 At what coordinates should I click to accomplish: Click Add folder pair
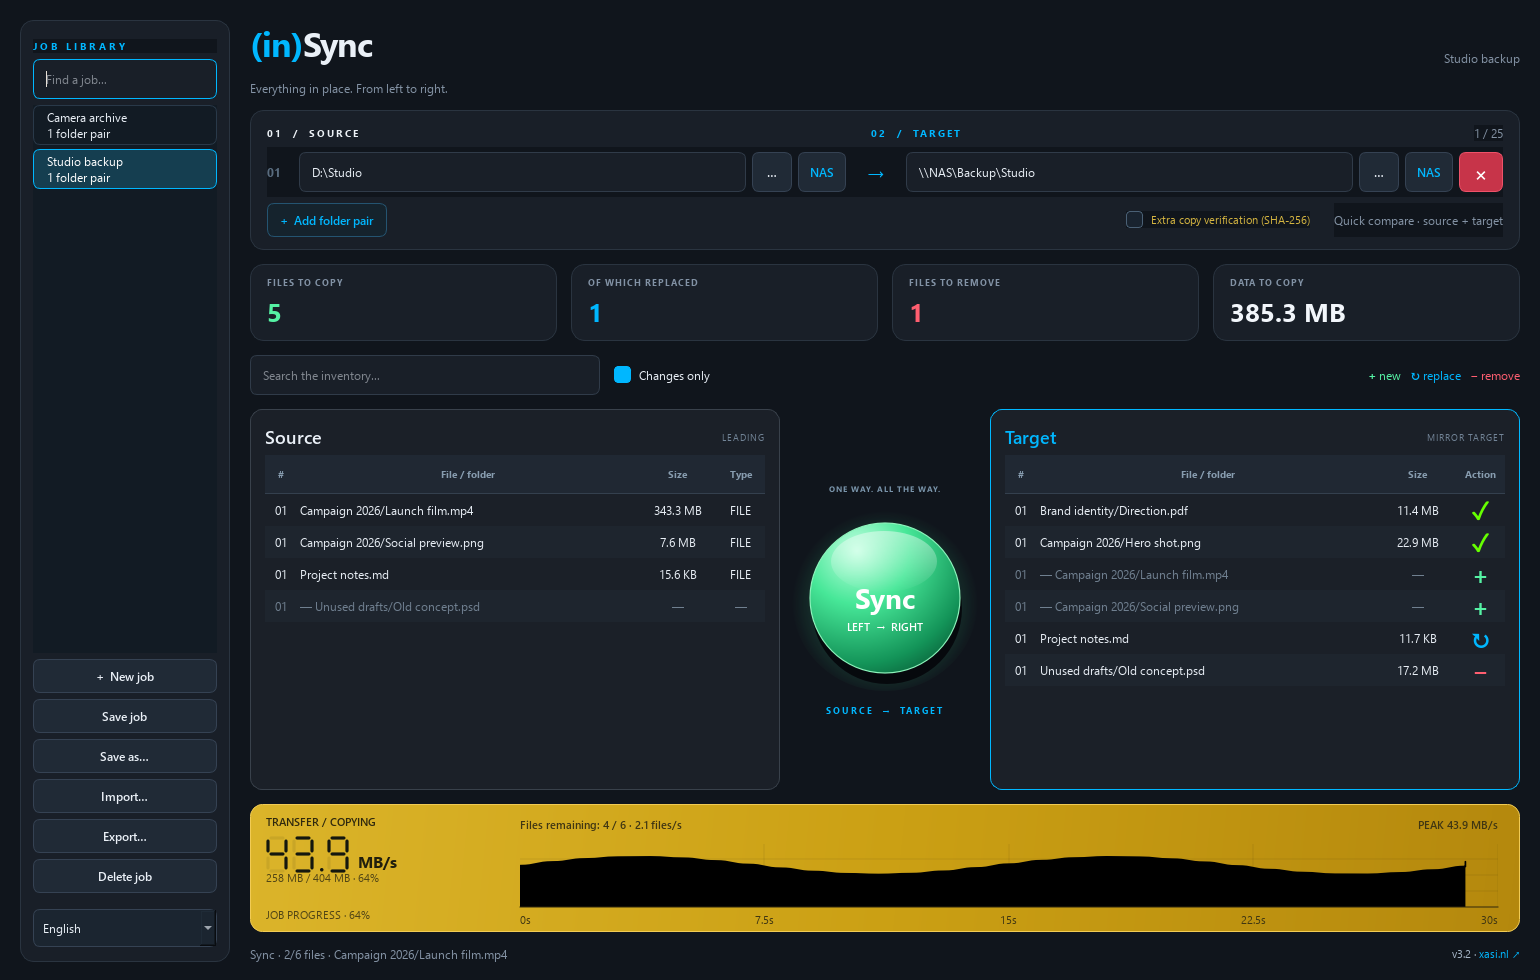pyautogui.click(x=327, y=220)
